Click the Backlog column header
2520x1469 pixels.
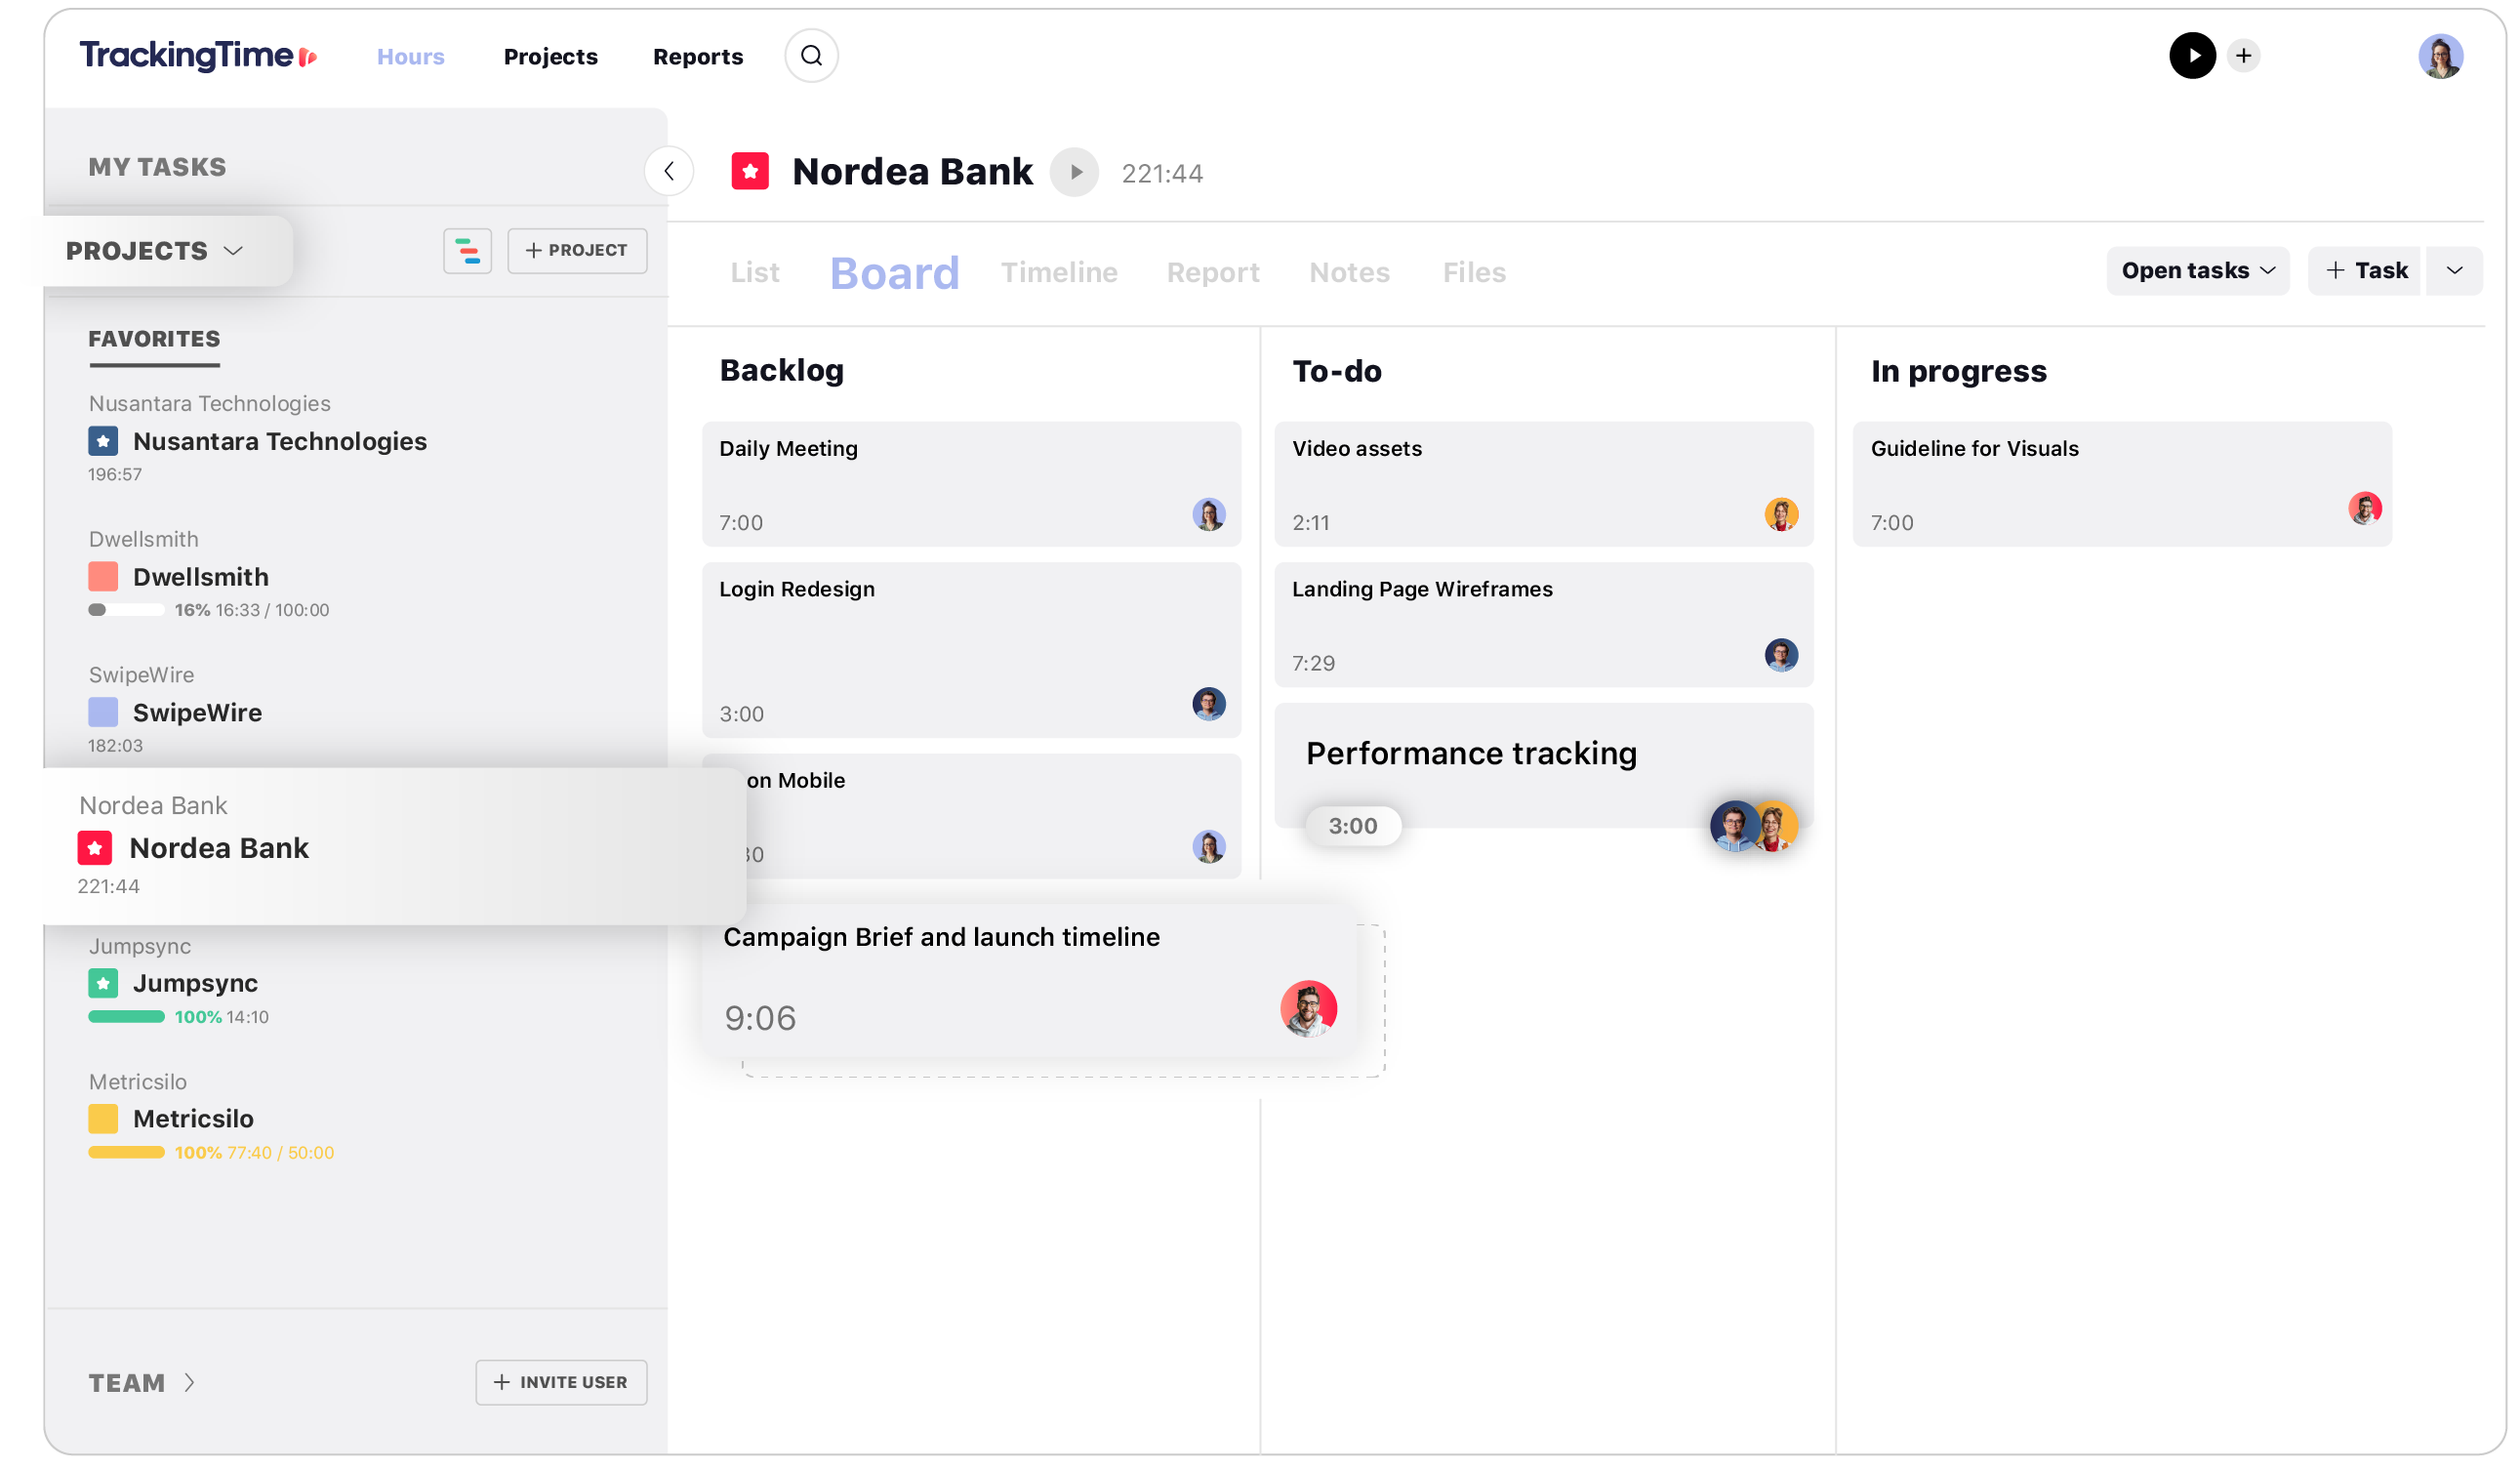[781, 370]
